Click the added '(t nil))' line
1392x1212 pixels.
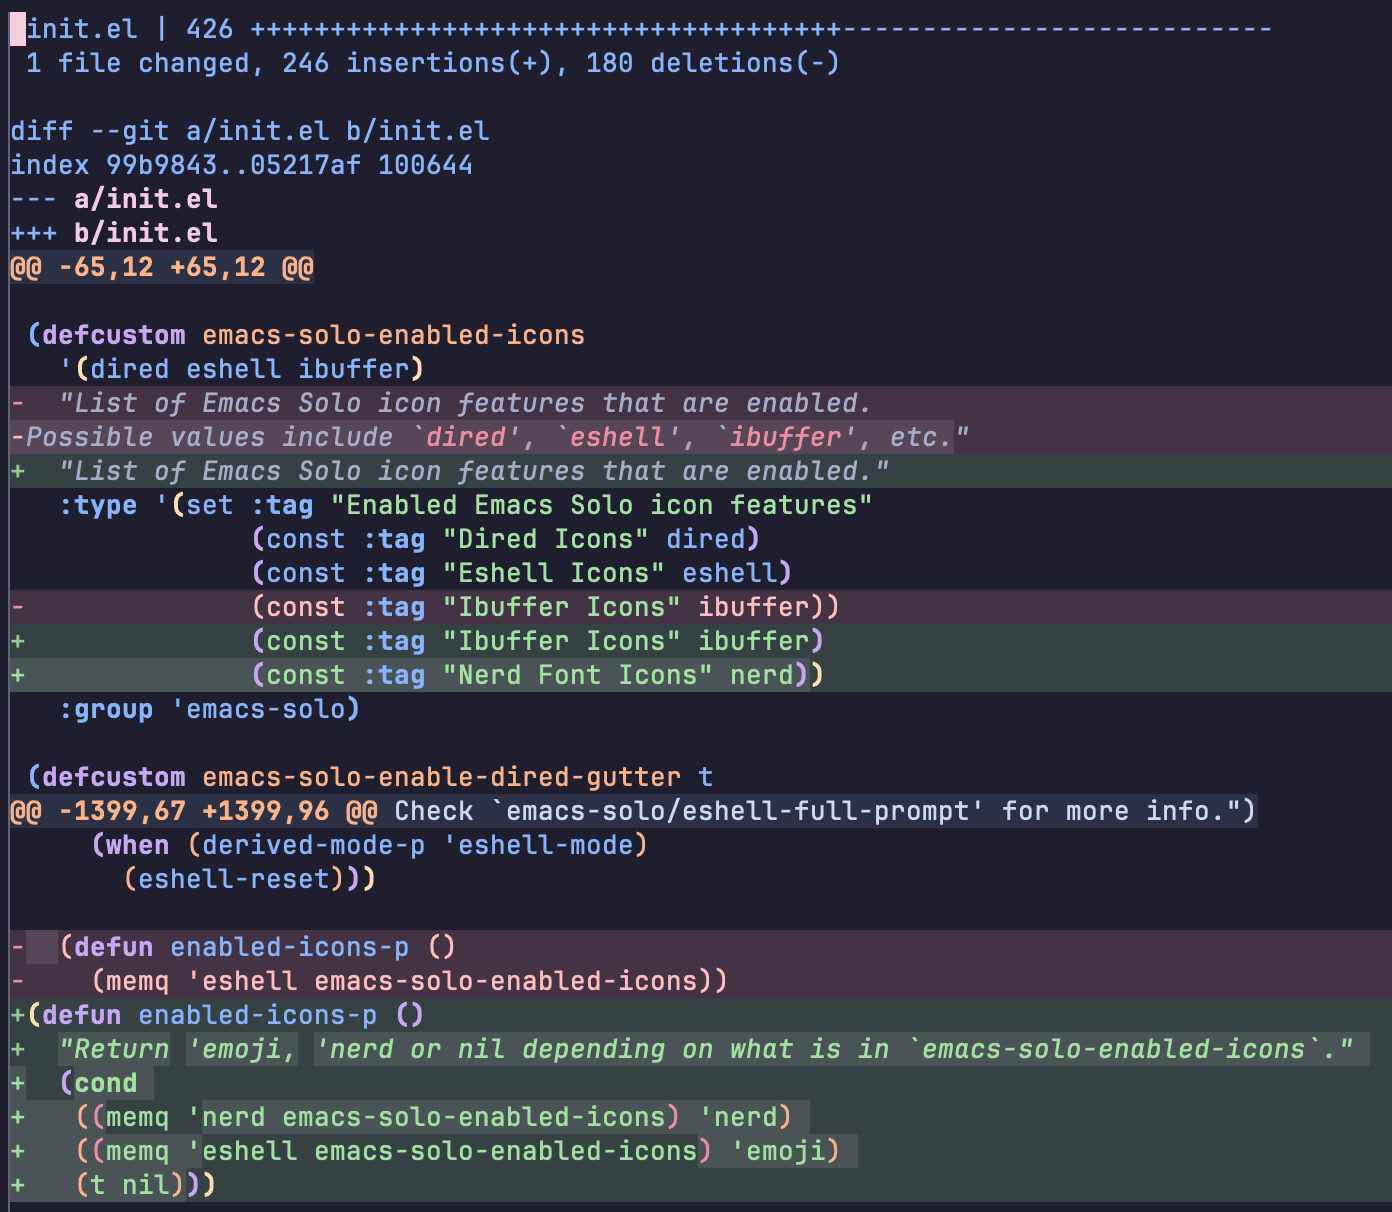tap(145, 1185)
